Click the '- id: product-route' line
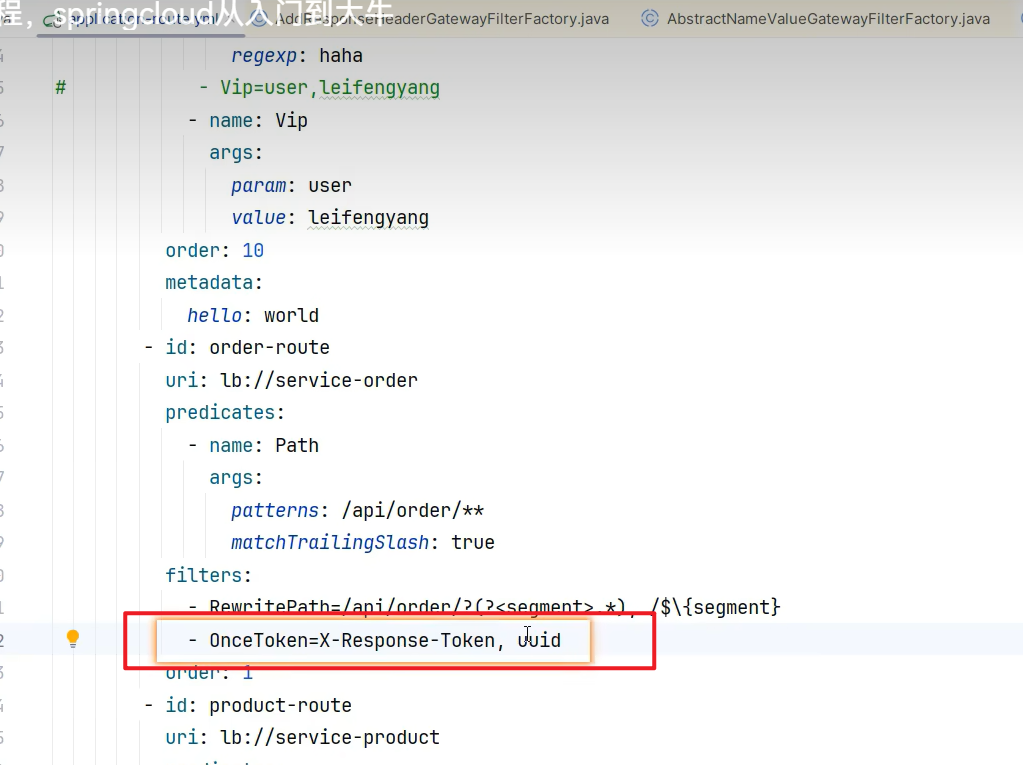This screenshot has height=765, width=1023. (248, 705)
